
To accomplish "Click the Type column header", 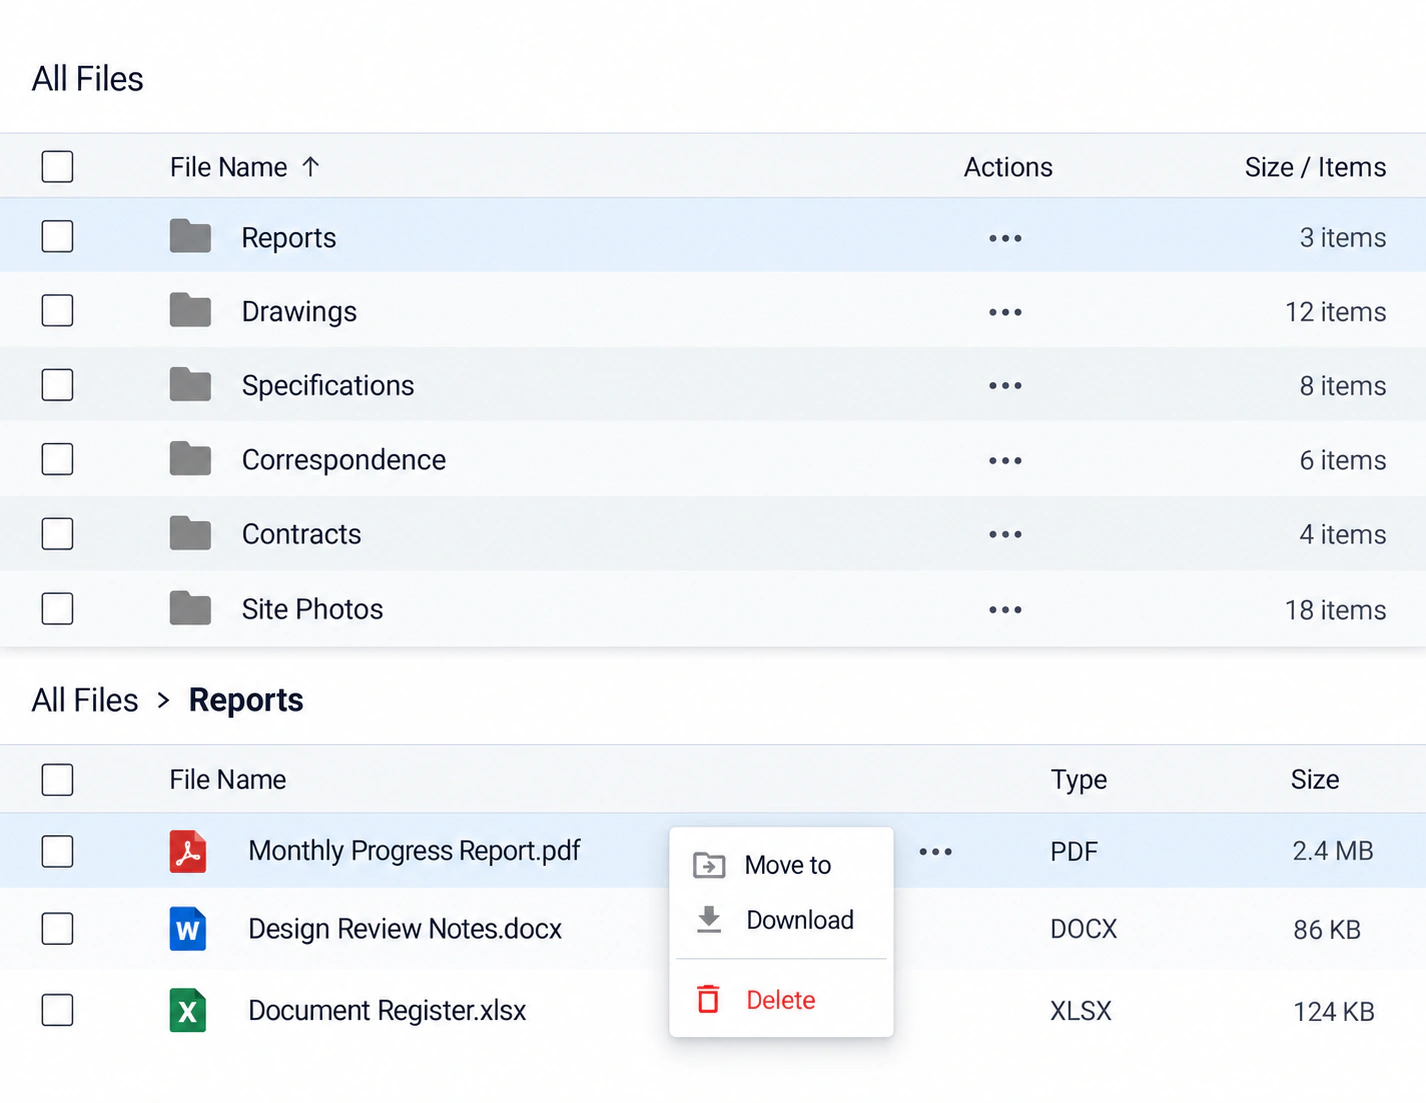I will tap(1078, 780).
